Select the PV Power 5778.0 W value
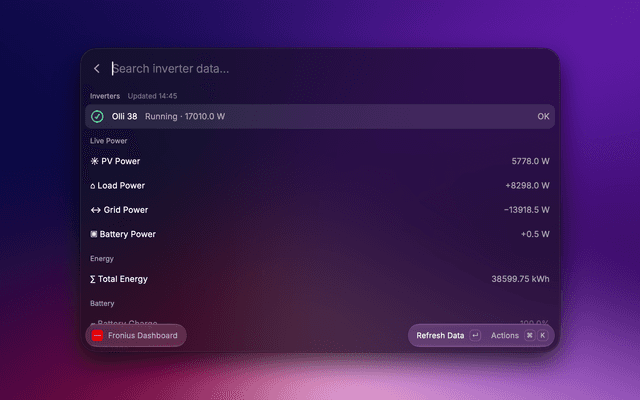 tap(530, 161)
